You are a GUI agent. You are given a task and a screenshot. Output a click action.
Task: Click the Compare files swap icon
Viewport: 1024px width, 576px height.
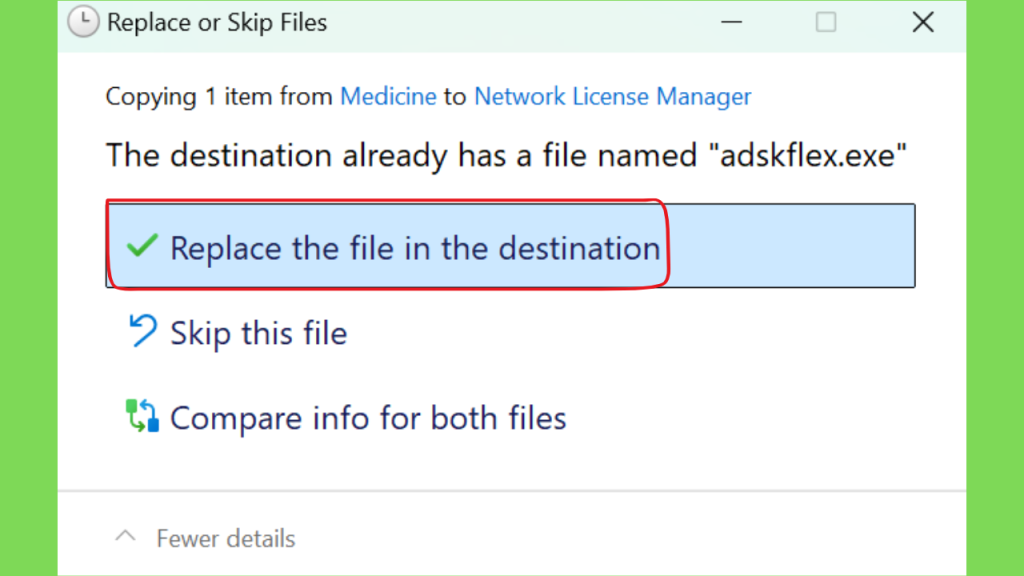[142, 415]
